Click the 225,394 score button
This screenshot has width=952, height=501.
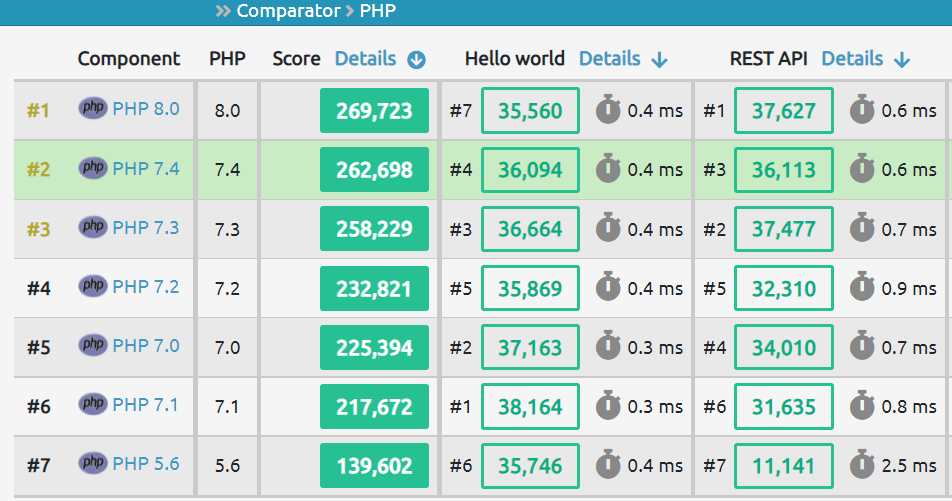375,347
